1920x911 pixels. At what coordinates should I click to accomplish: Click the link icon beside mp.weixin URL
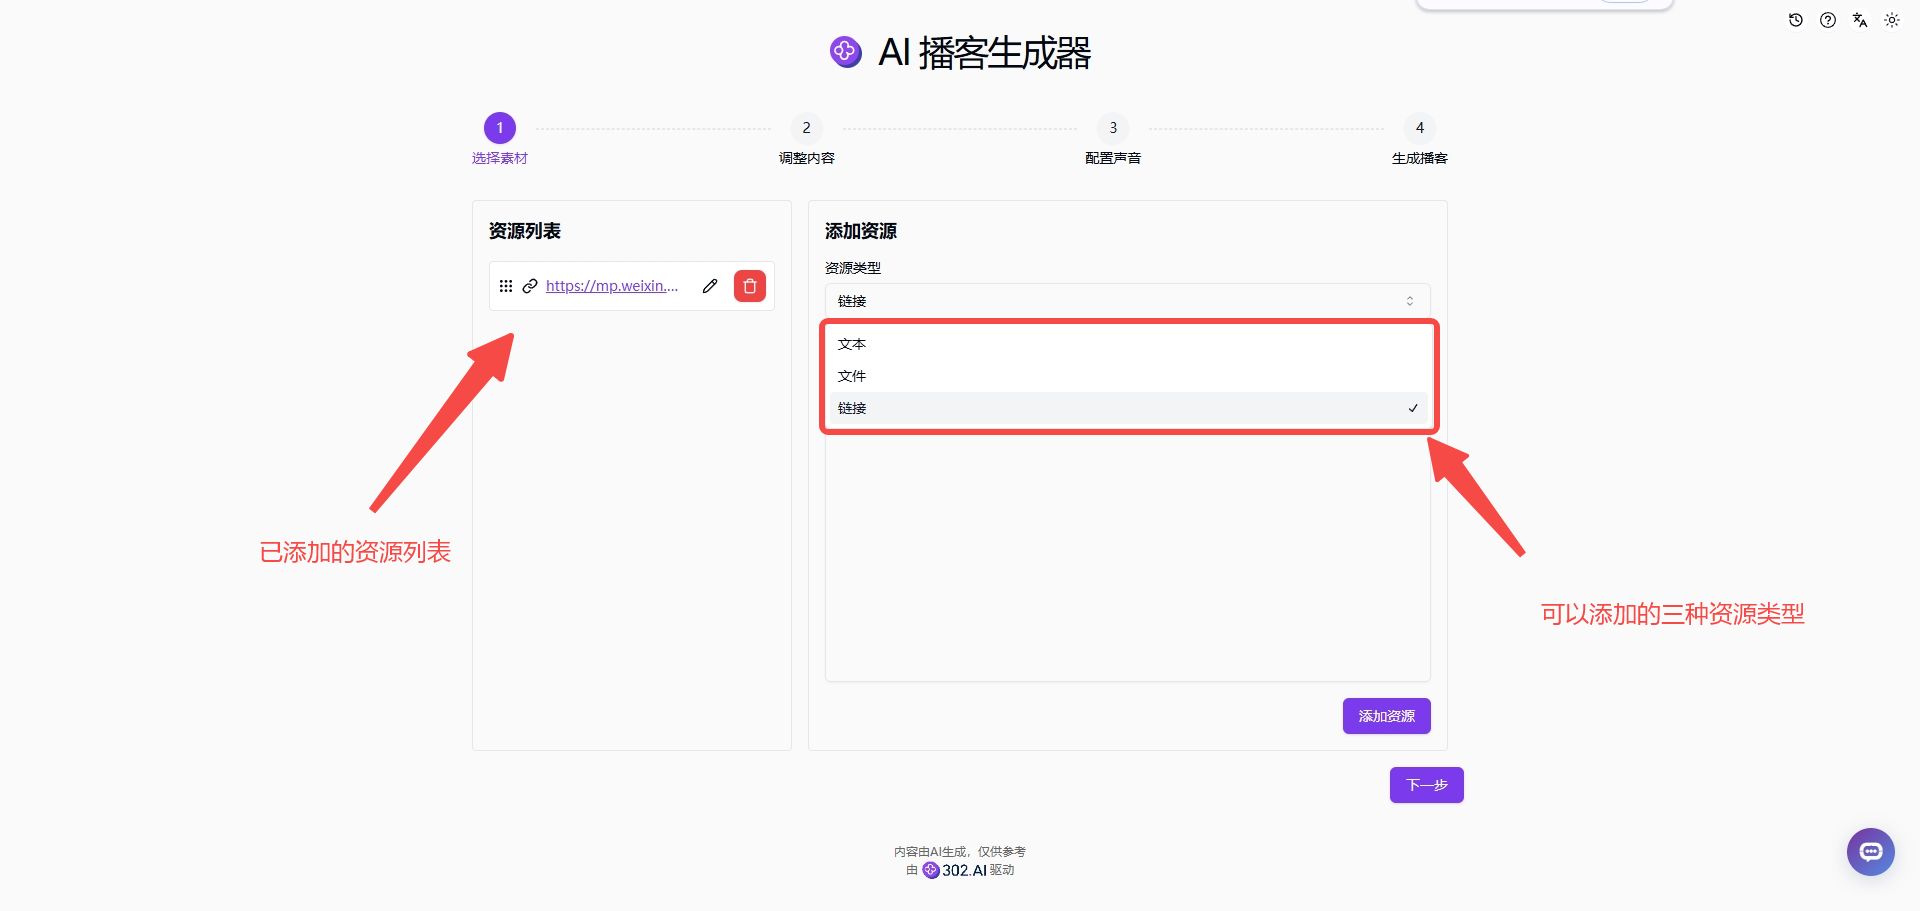click(530, 286)
